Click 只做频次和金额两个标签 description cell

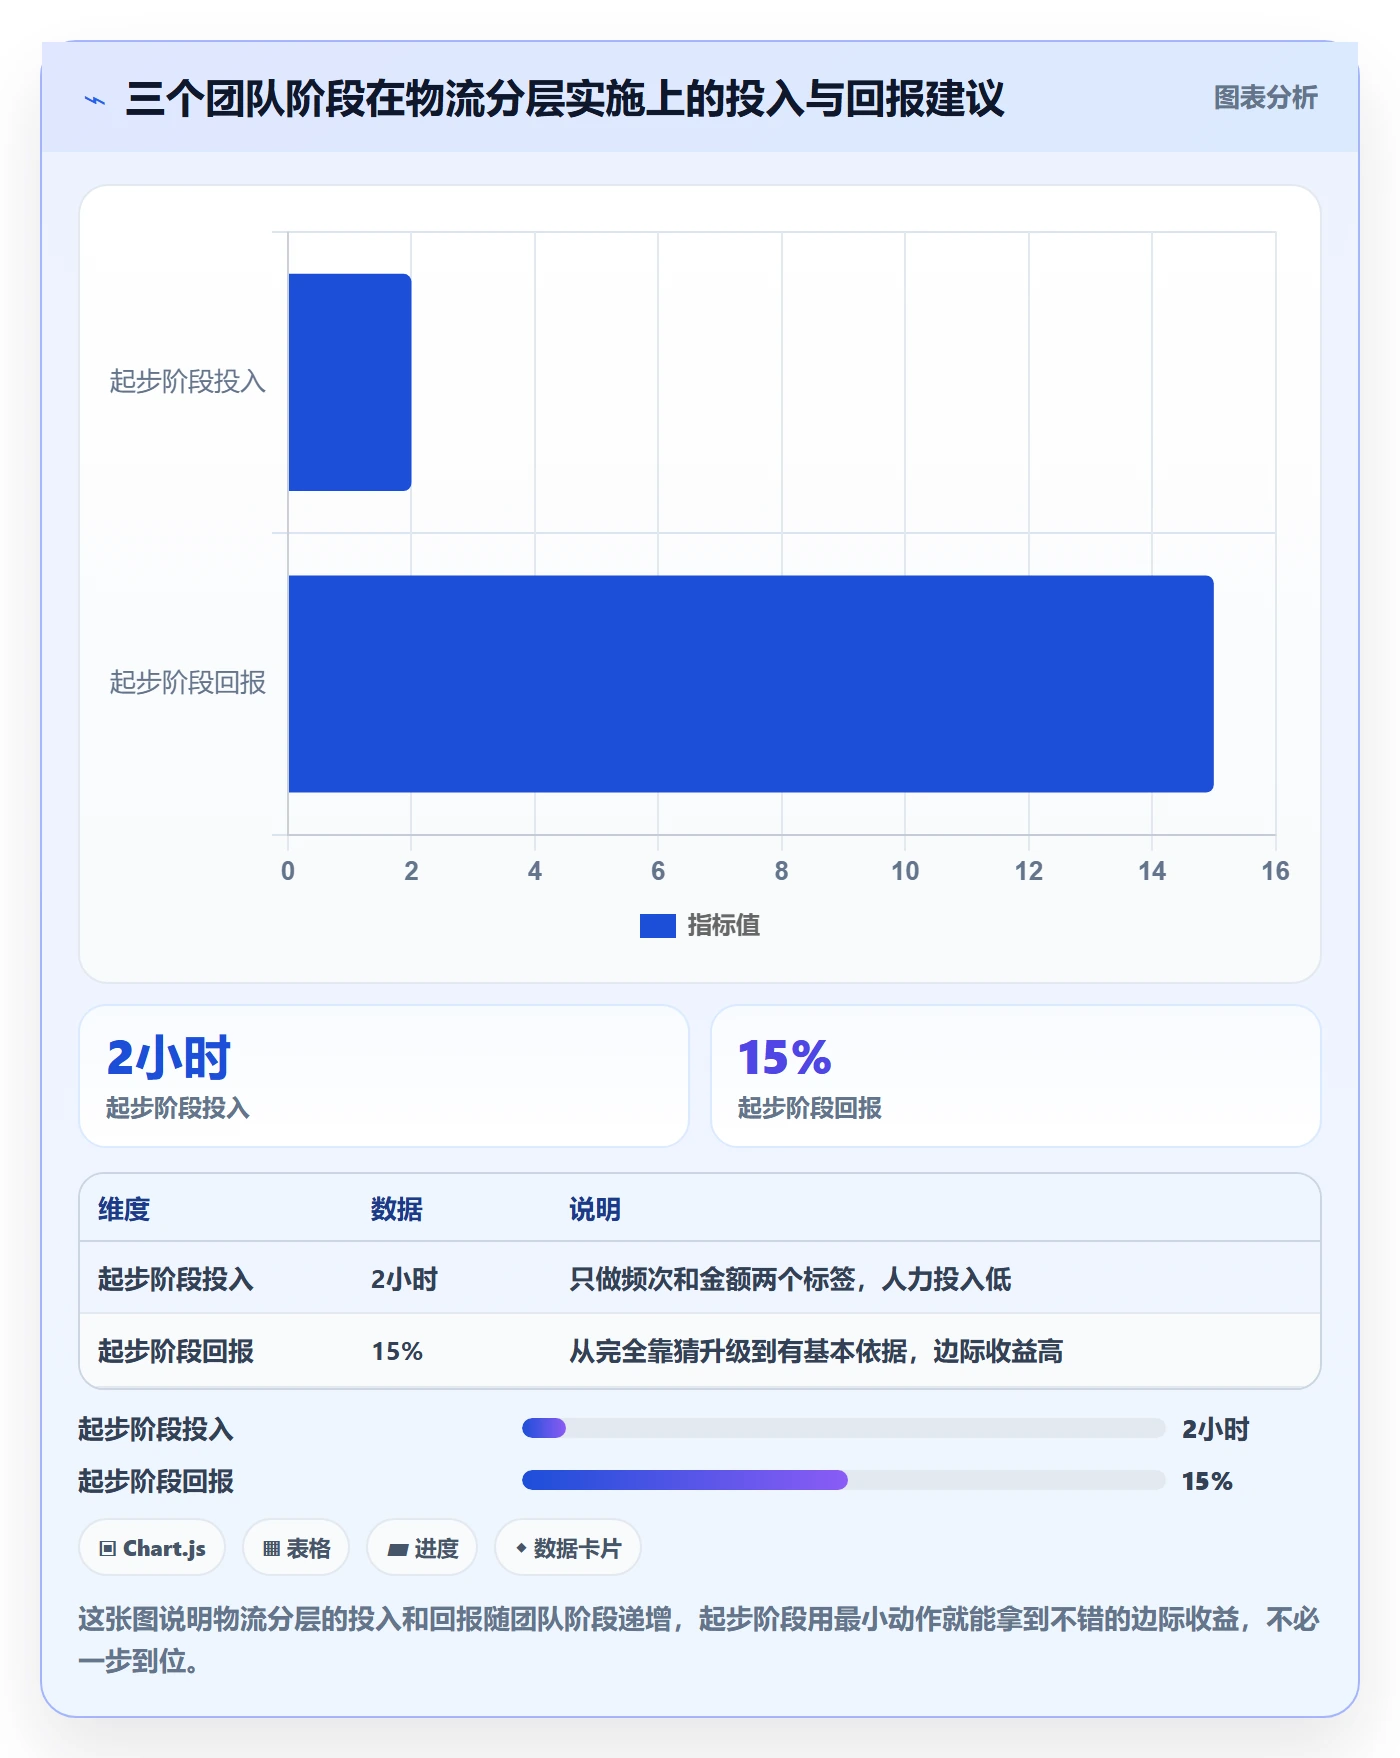coord(790,1280)
